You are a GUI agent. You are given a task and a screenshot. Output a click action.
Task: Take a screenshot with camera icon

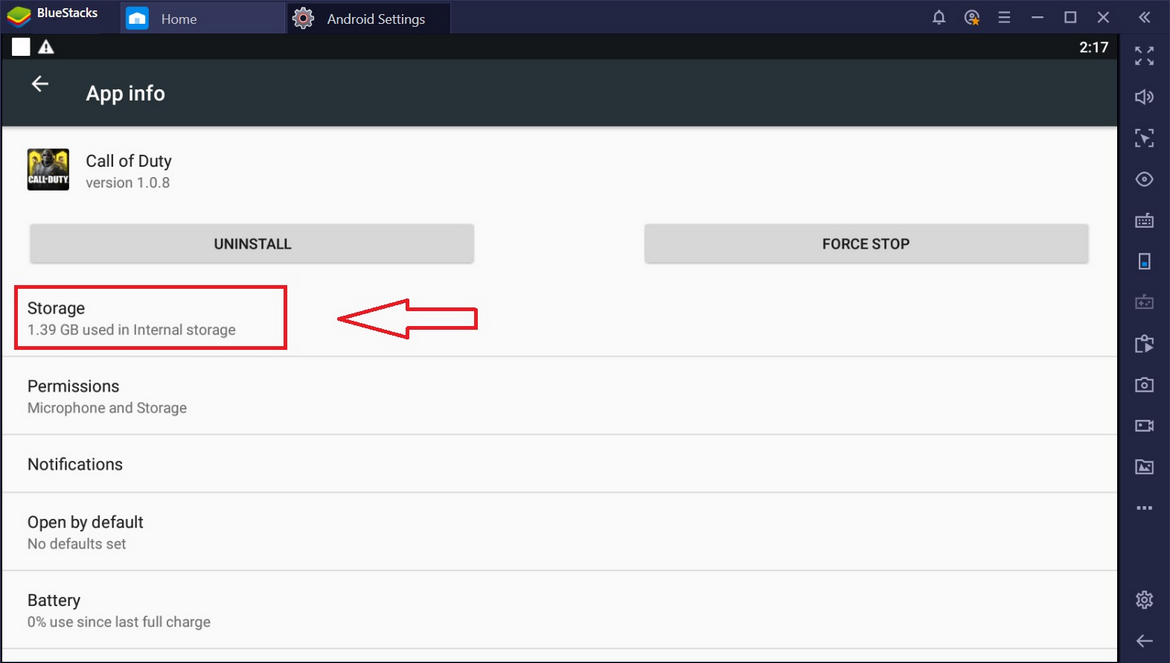point(1144,384)
